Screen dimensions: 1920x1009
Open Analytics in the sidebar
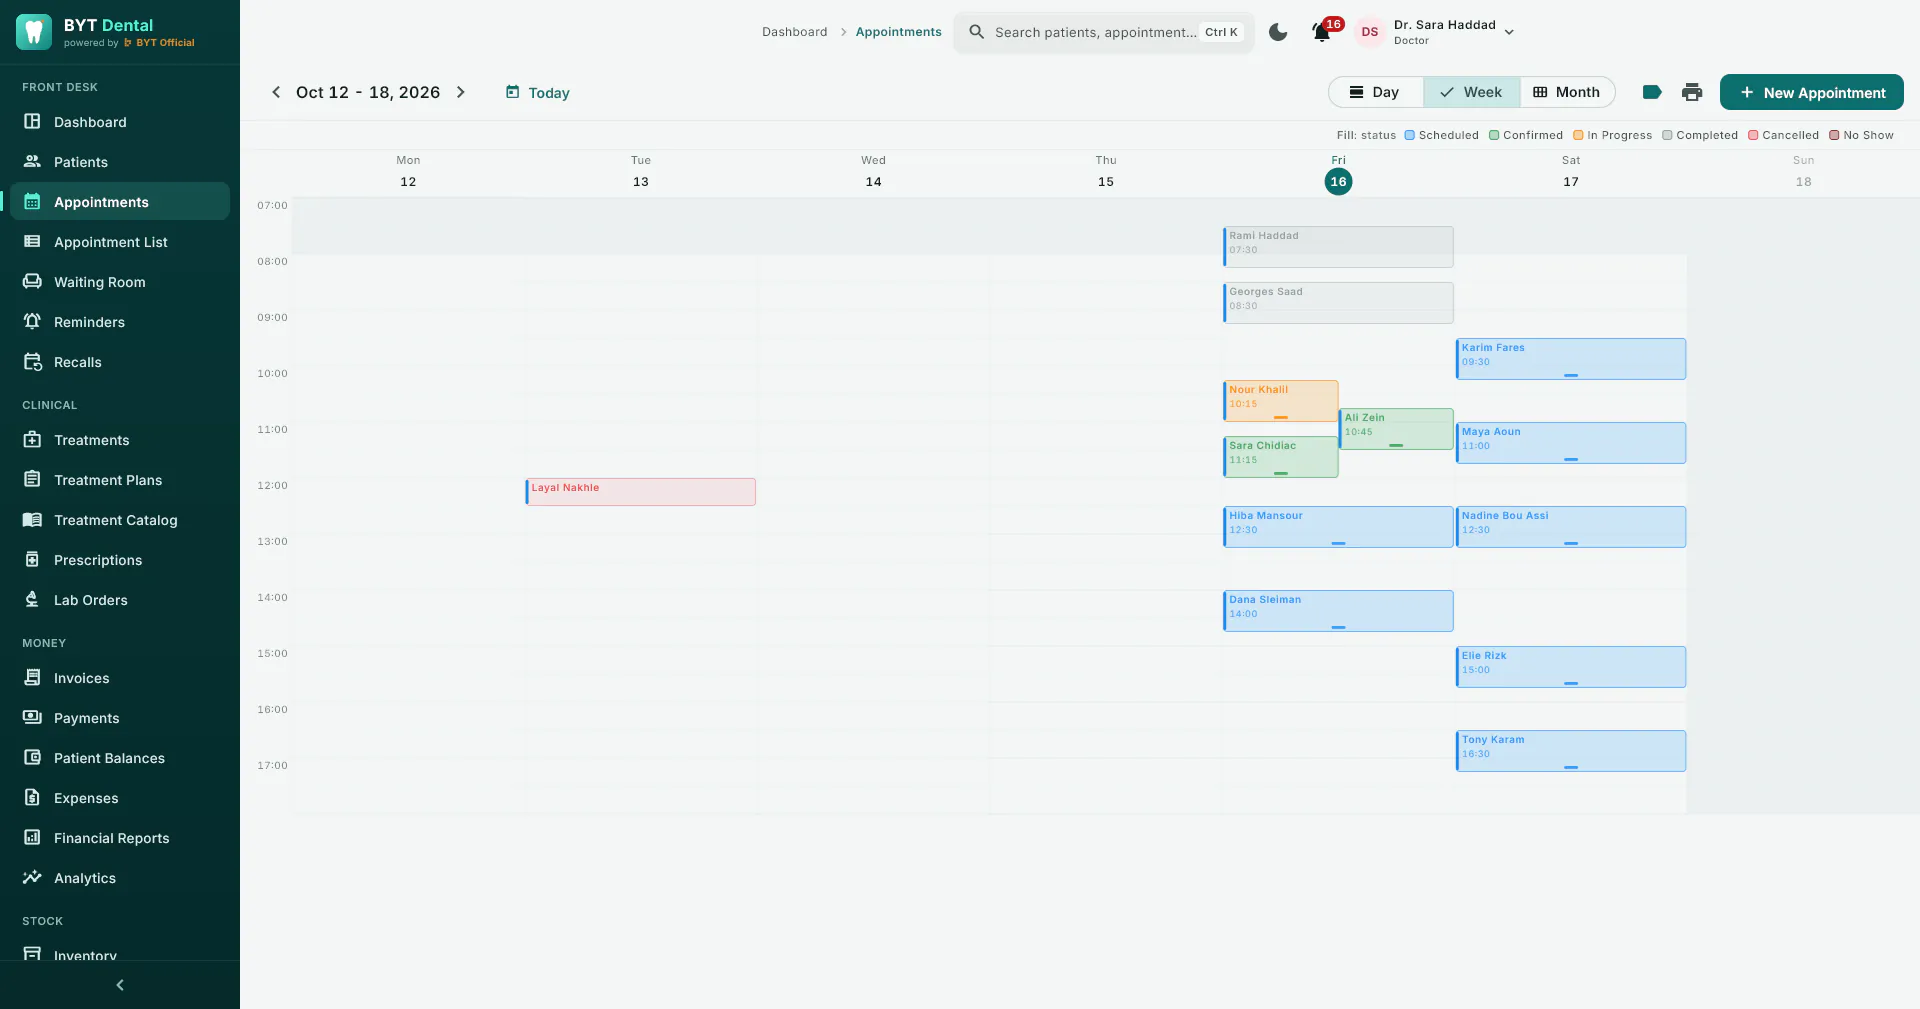(x=120, y=878)
